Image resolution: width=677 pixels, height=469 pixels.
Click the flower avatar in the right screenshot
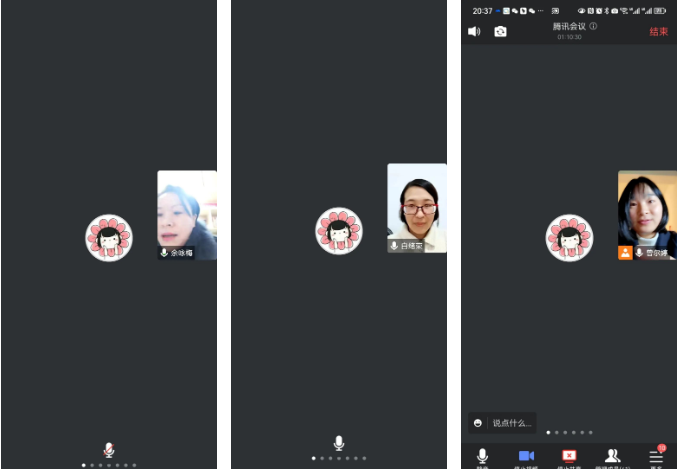coord(569,237)
